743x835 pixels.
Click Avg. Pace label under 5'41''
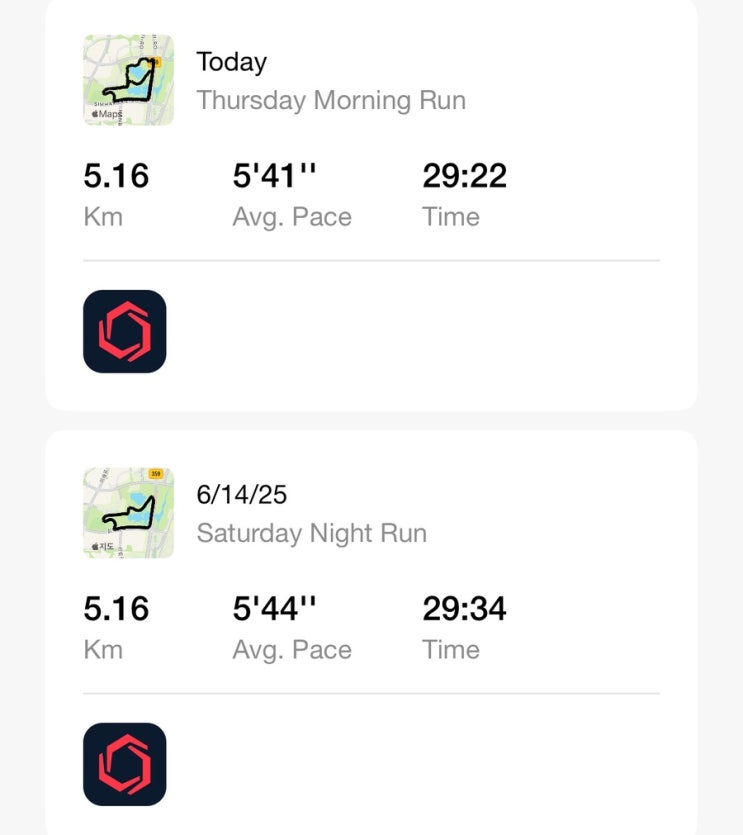tap(292, 217)
